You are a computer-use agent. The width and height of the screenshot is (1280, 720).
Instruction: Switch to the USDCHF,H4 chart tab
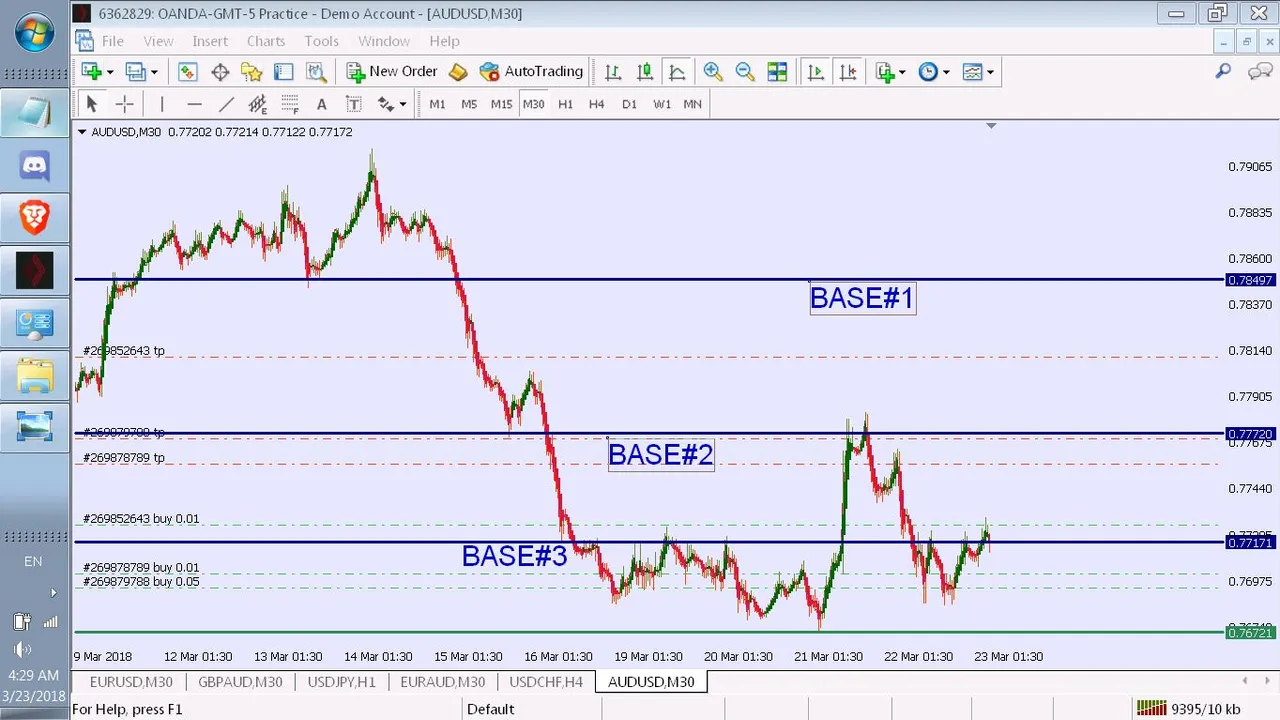(546, 682)
